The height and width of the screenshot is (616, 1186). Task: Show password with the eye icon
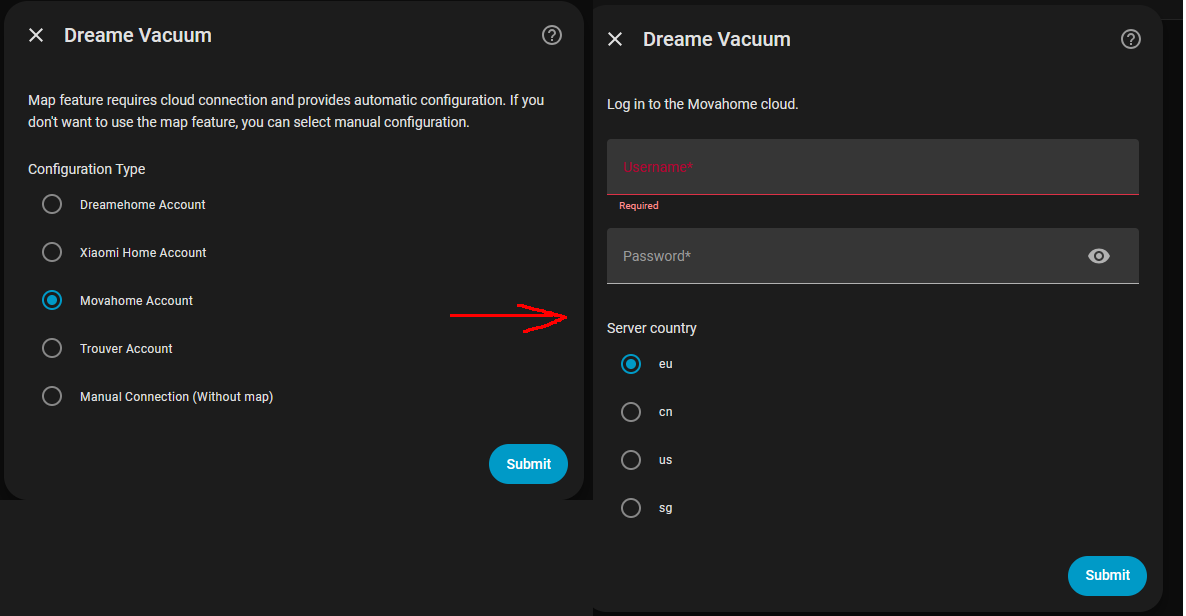click(1099, 256)
